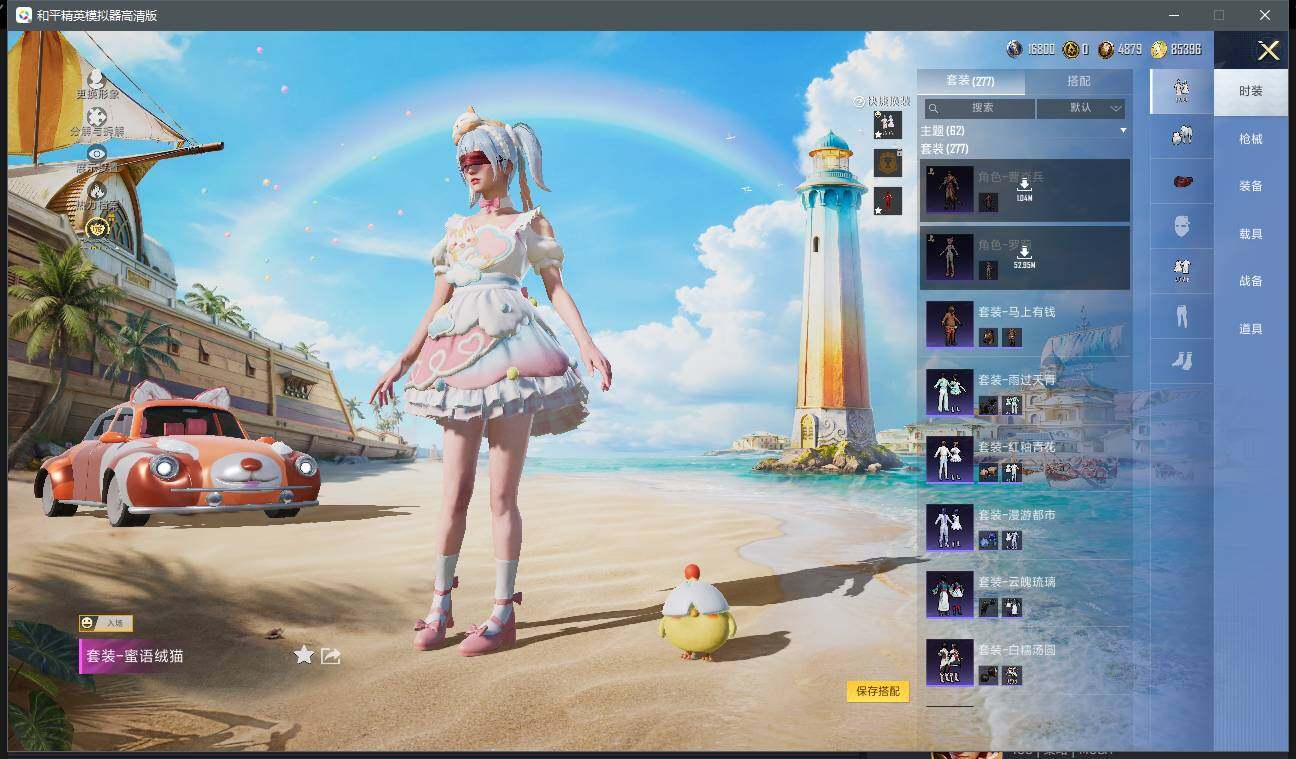This screenshot has width=1296, height=759.
Task: Click second small item icon under 套装-马上有钱
Action: click(x=1012, y=337)
